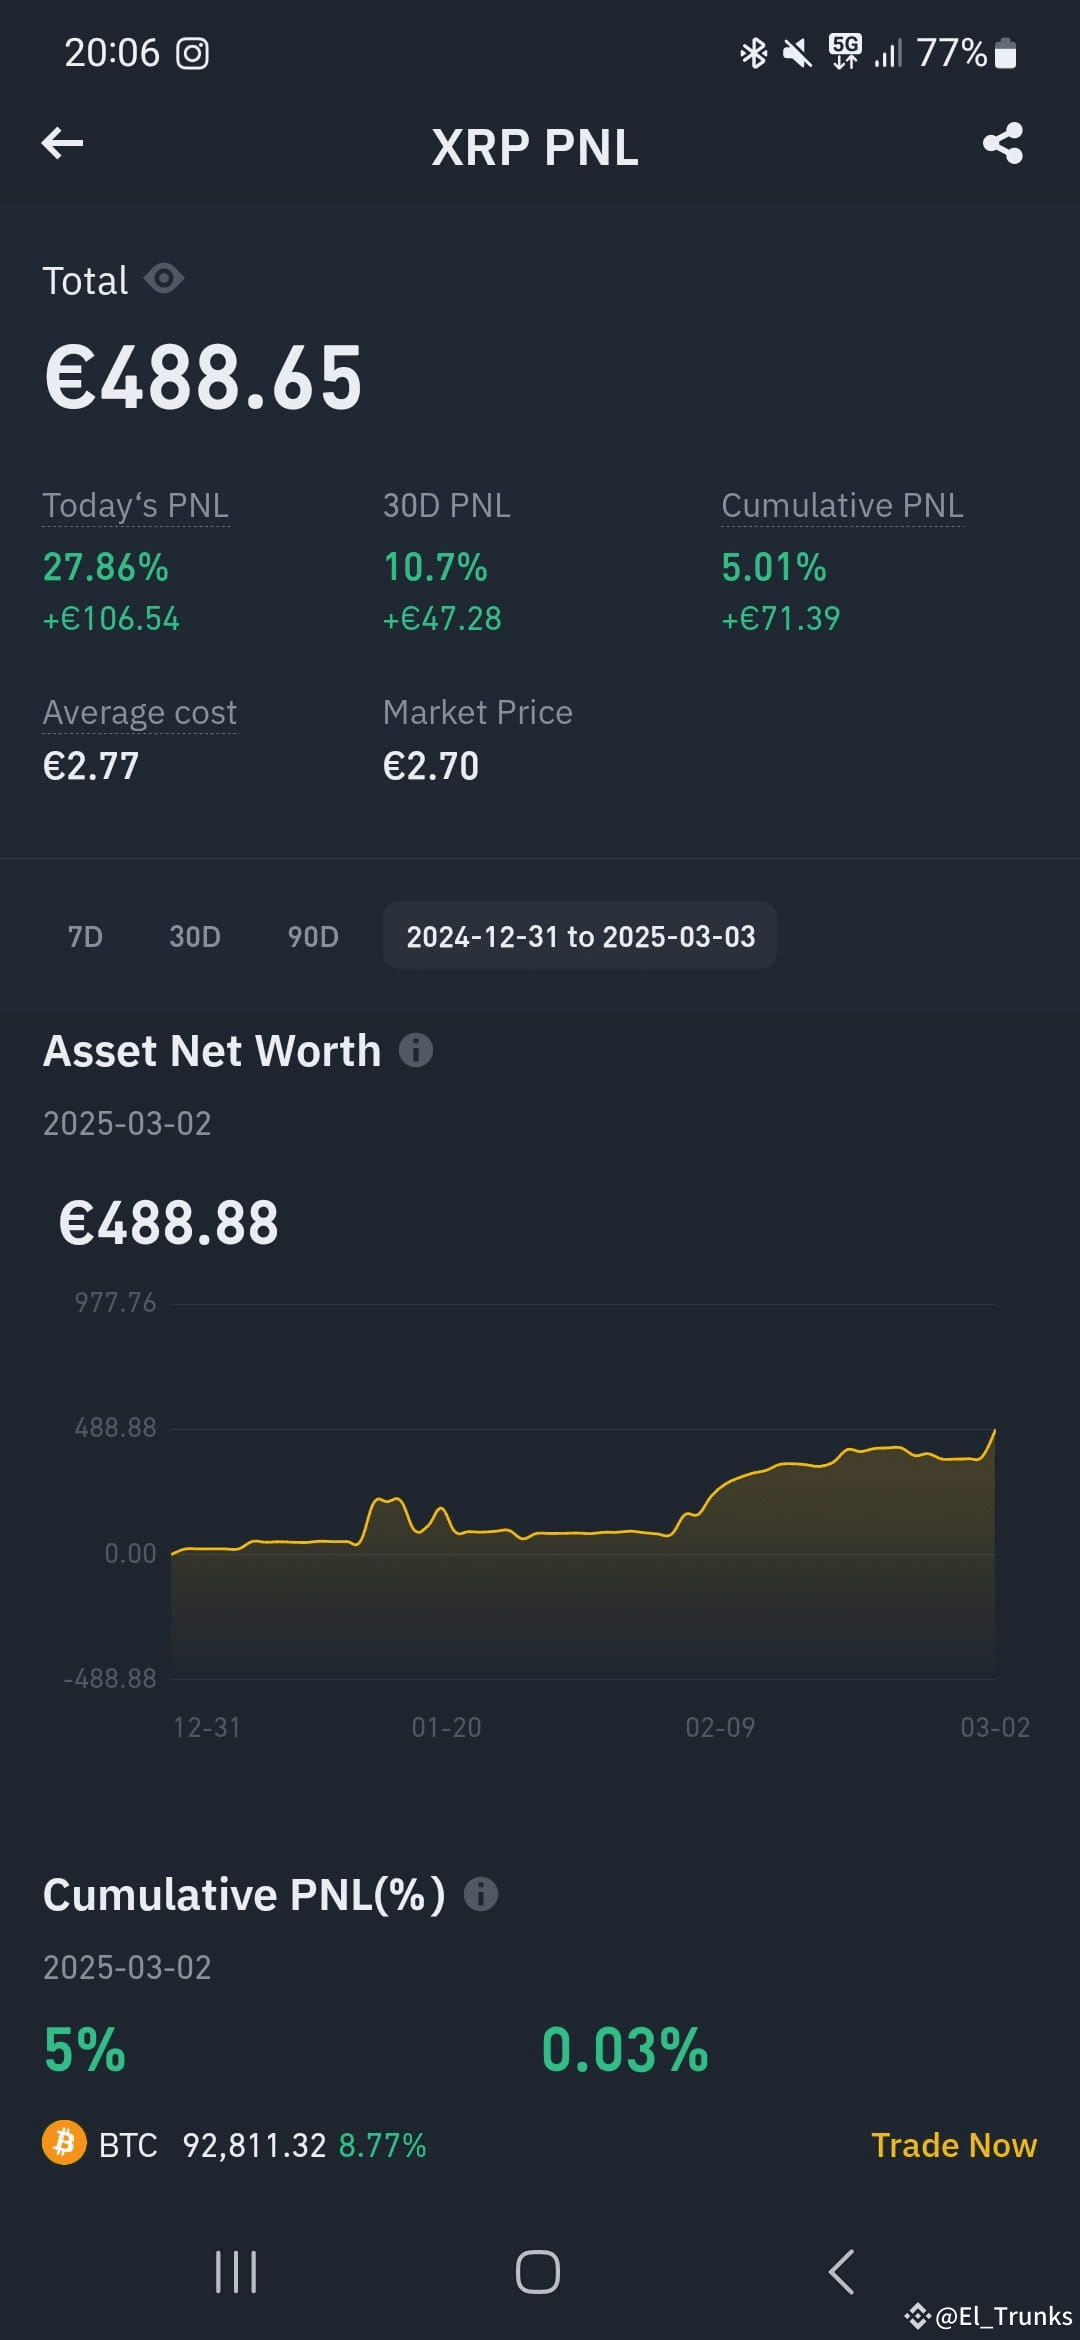Tap the Today's PNL label
This screenshot has height=2340, width=1080.
136,506
